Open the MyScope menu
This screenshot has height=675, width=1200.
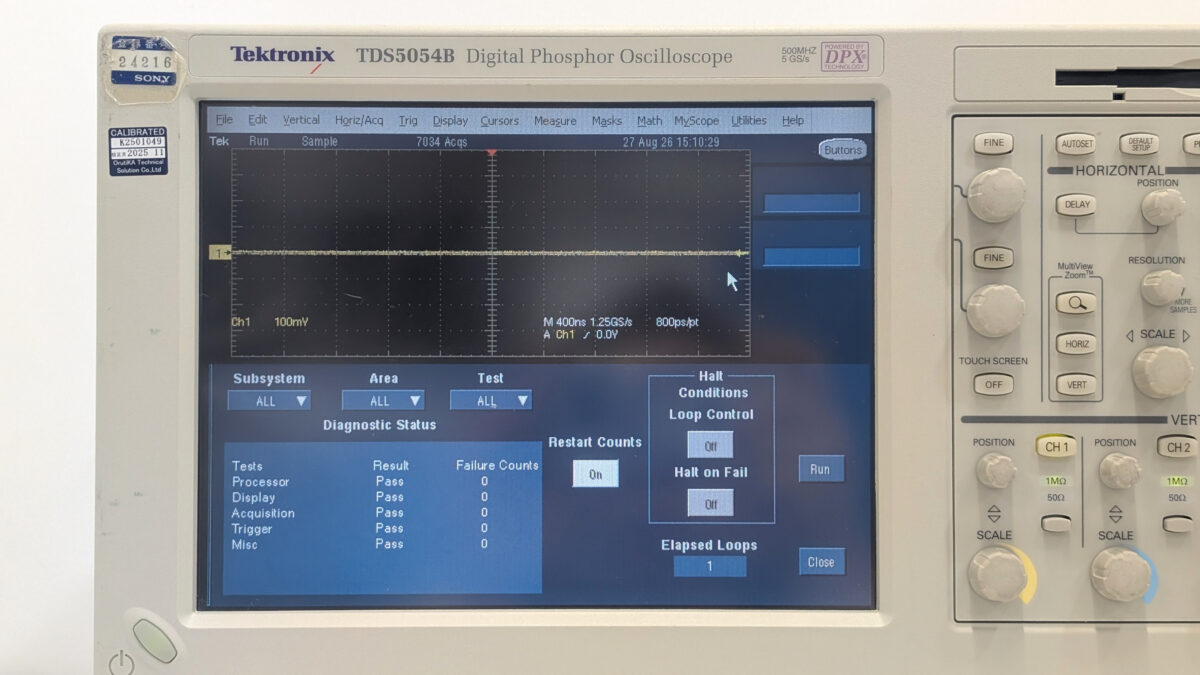[x=696, y=120]
